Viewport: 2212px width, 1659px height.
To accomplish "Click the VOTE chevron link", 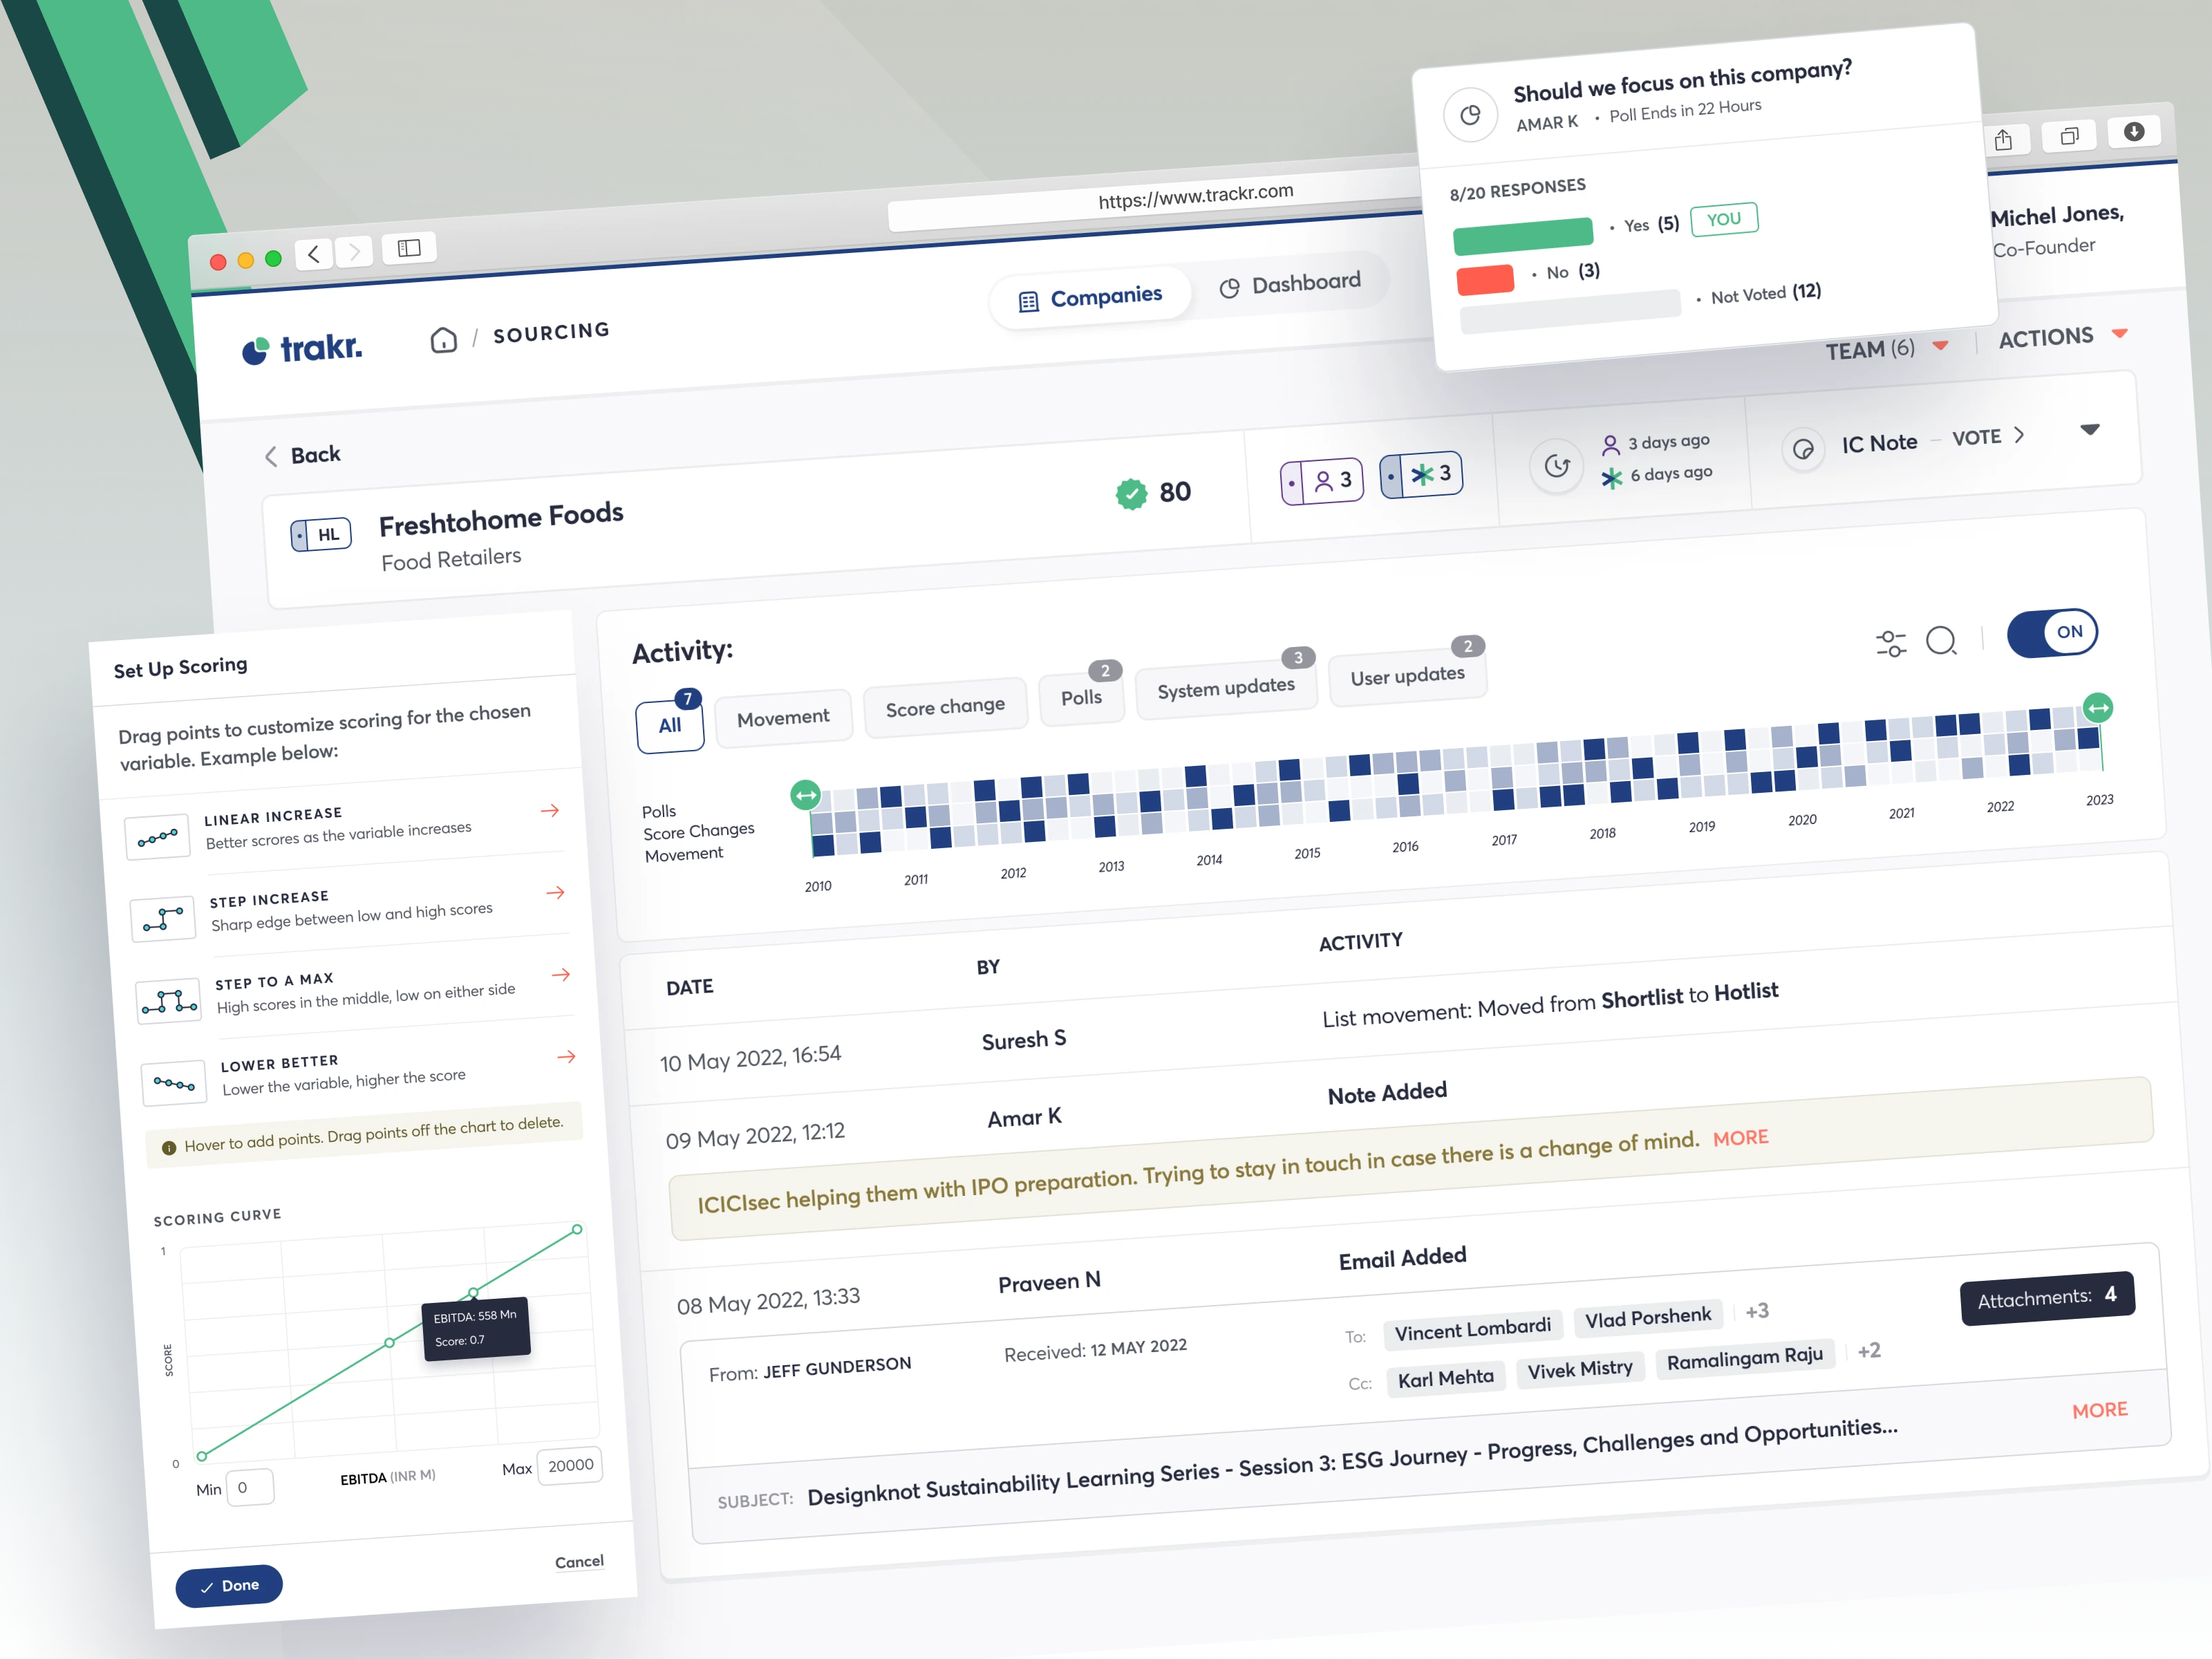I will (1989, 437).
